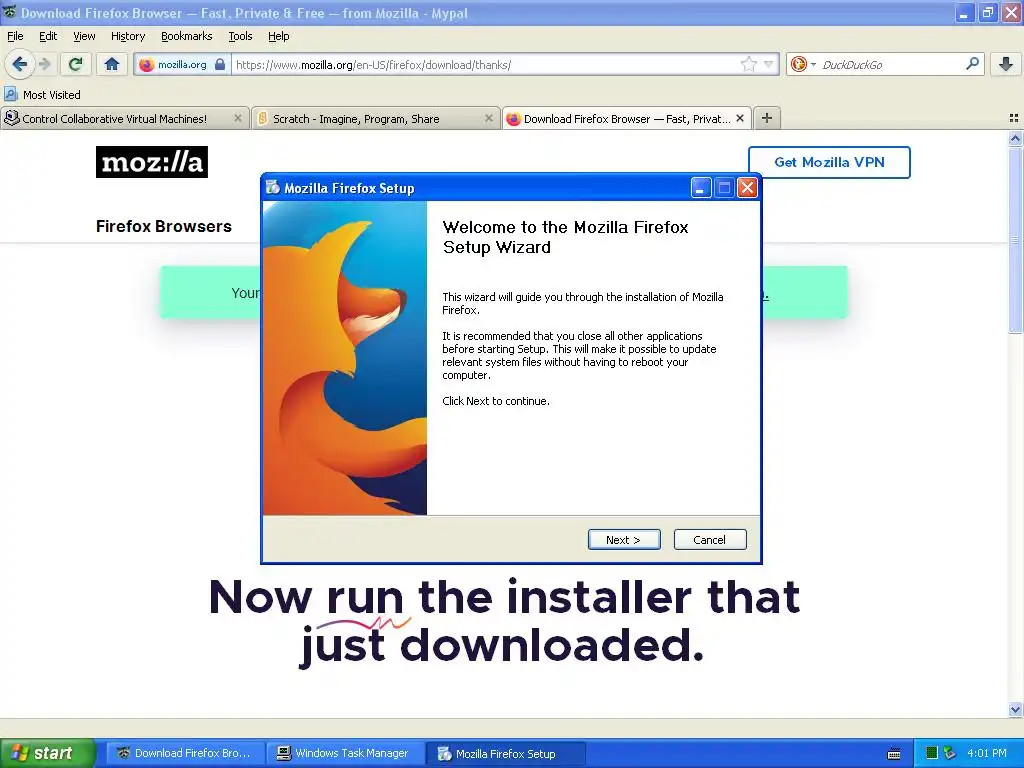Select Mozilla Firefox Setup taskbar item
Viewport: 1024px width, 768px height.
(x=505, y=753)
